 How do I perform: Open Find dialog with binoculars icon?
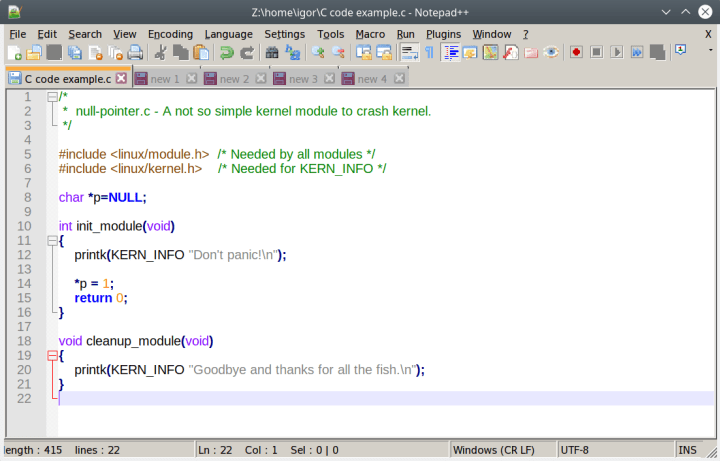272,52
